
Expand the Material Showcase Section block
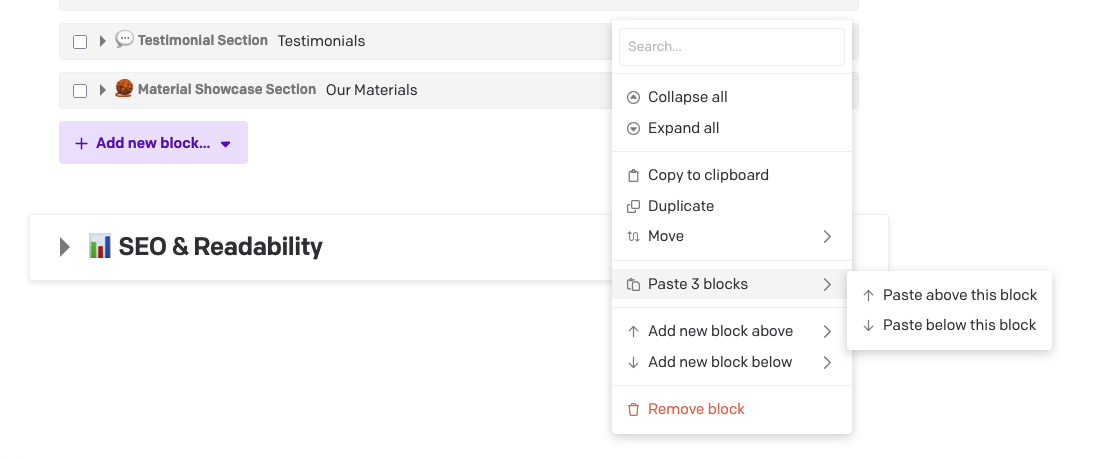(x=102, y=90)
